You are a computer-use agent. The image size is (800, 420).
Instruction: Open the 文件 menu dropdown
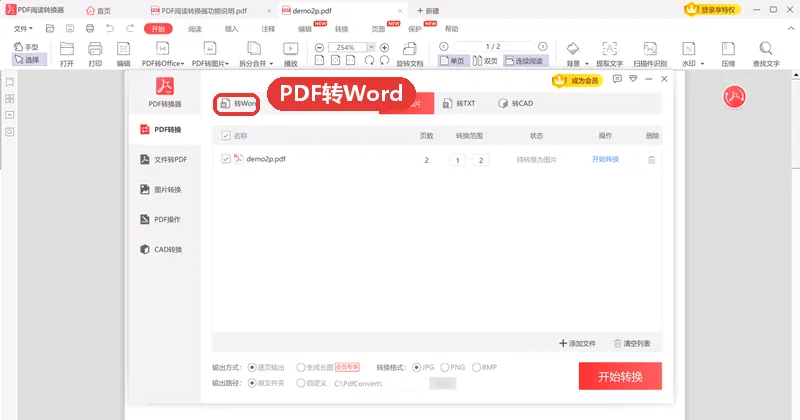(23, 29)
